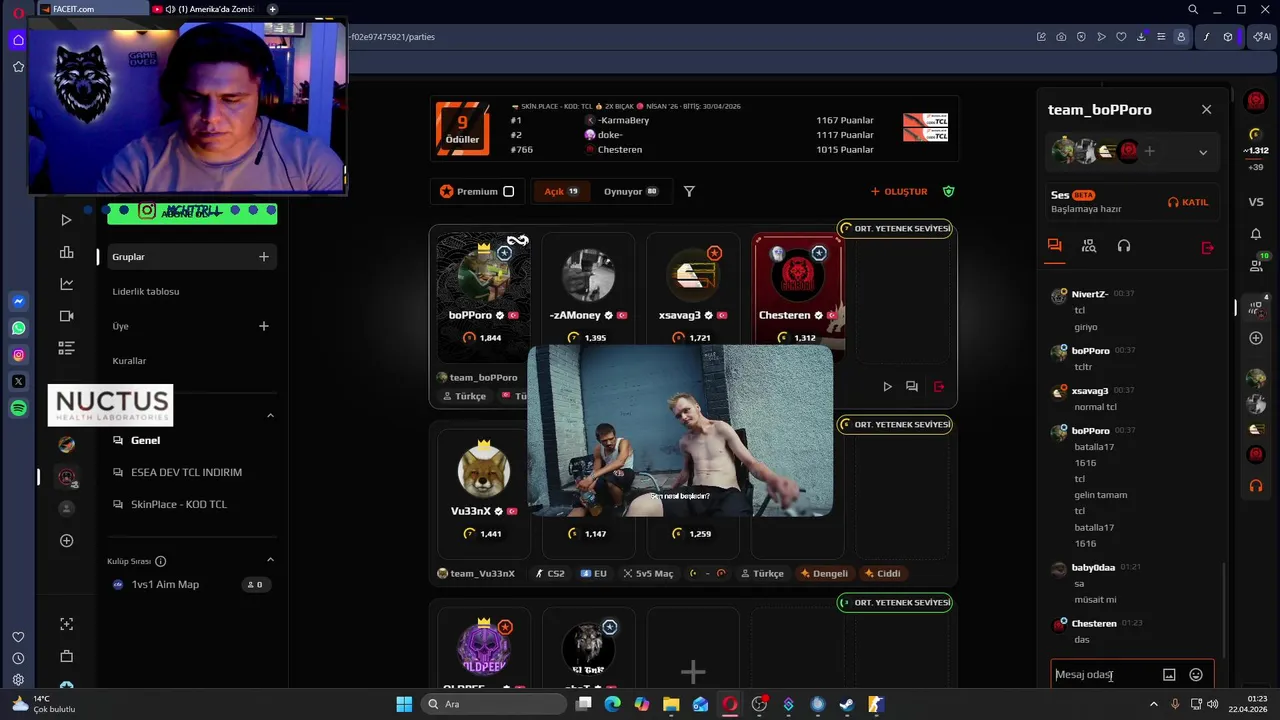Open the player search tab in party panel

click(x=1089, y=246)
